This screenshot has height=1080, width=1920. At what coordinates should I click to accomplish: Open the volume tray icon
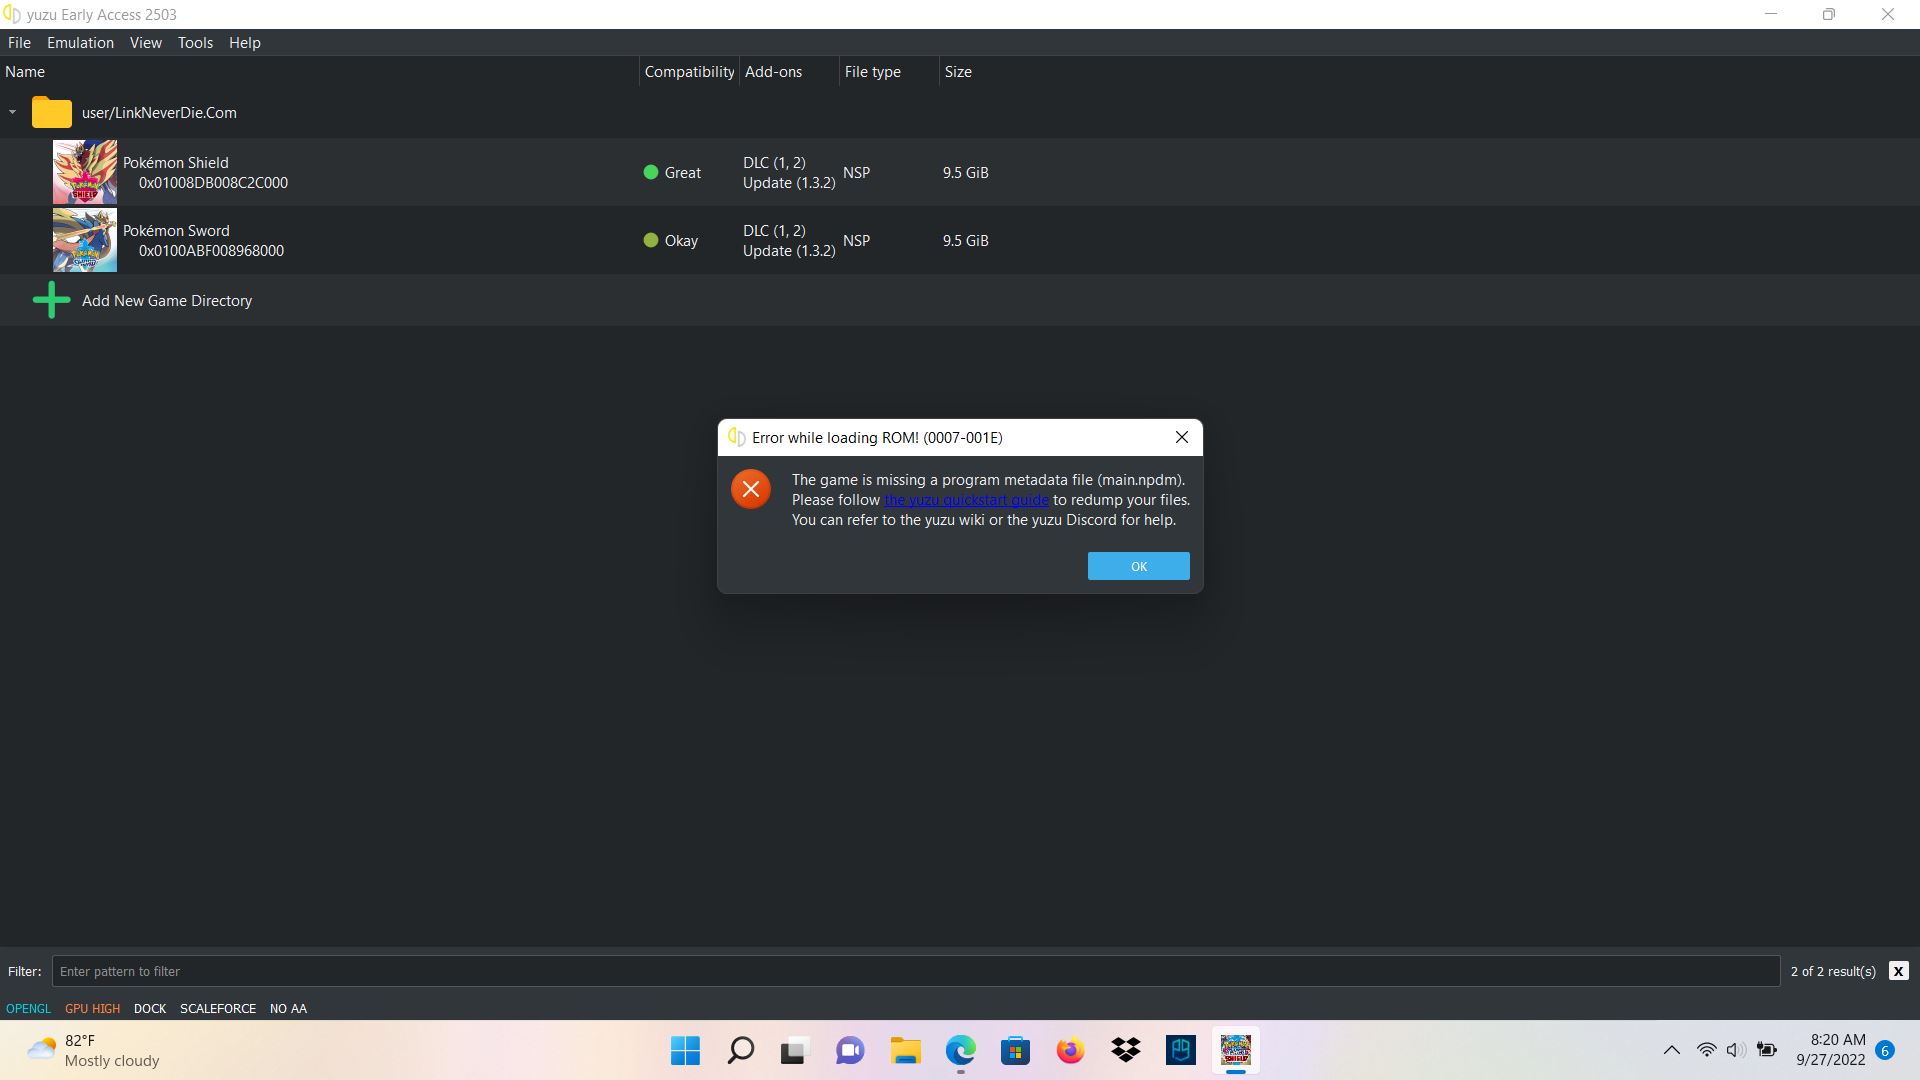(1736, 1050)
